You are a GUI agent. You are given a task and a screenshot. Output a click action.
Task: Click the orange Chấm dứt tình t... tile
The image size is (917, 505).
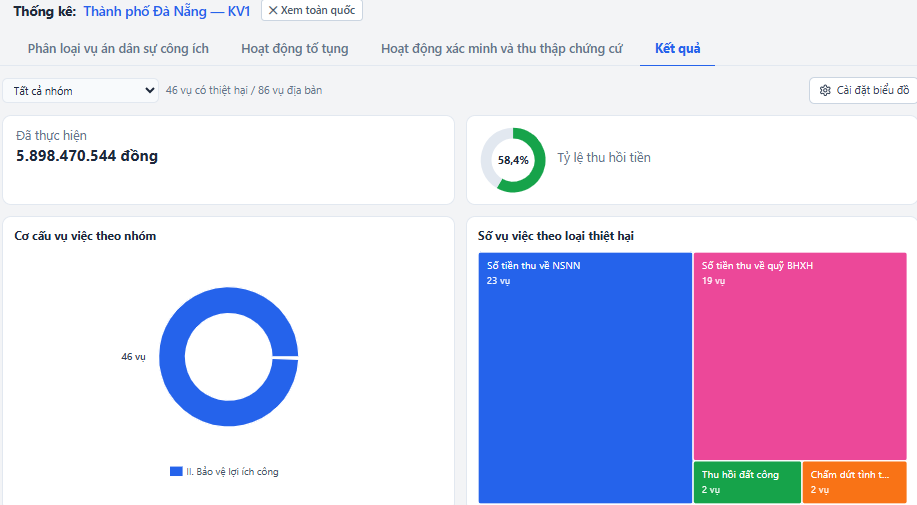pos(854,482)
